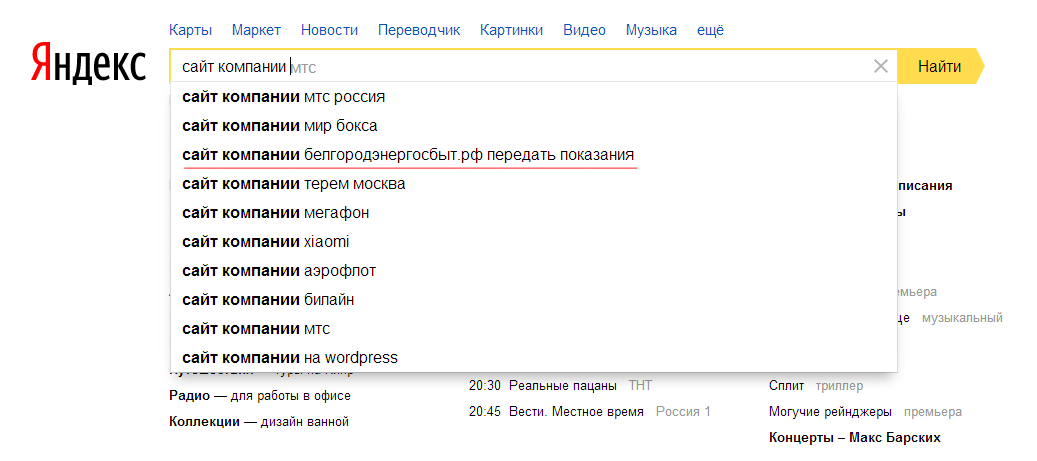
Task: Open the Музыка service link
Action: pos(651,30)
